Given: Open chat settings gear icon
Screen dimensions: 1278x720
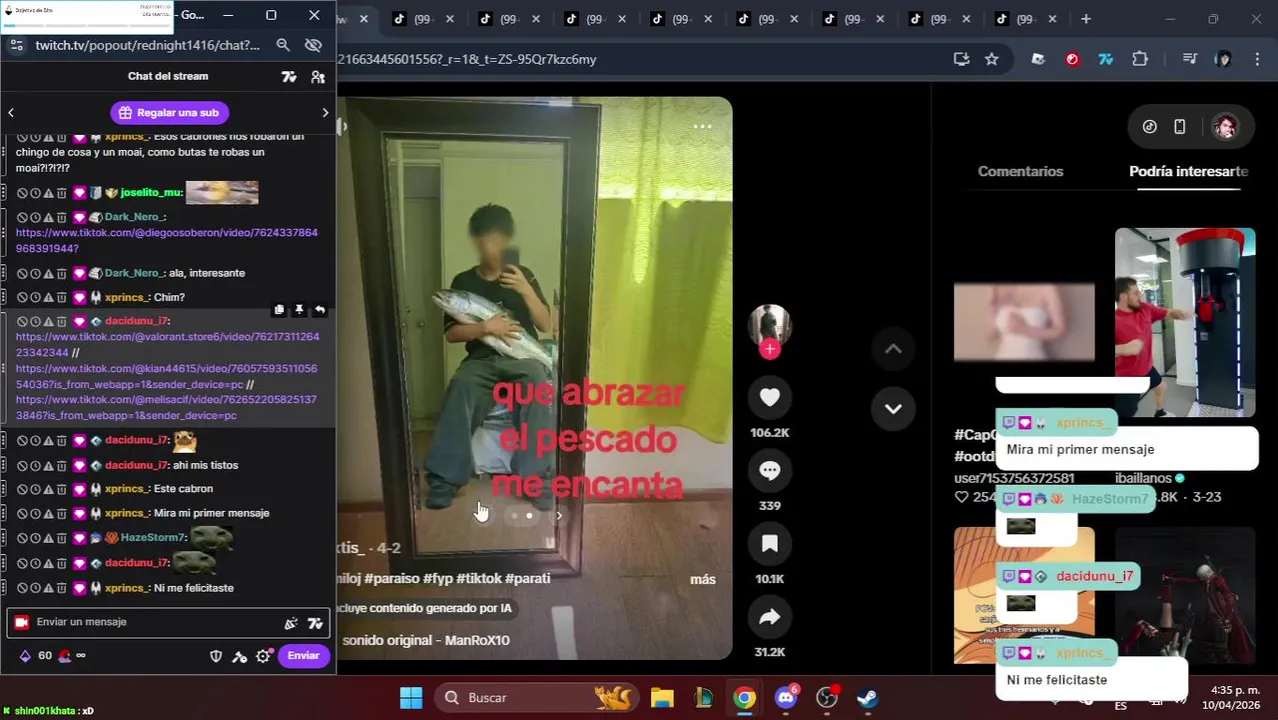Looking at the screenshot, I should point(263,656).
